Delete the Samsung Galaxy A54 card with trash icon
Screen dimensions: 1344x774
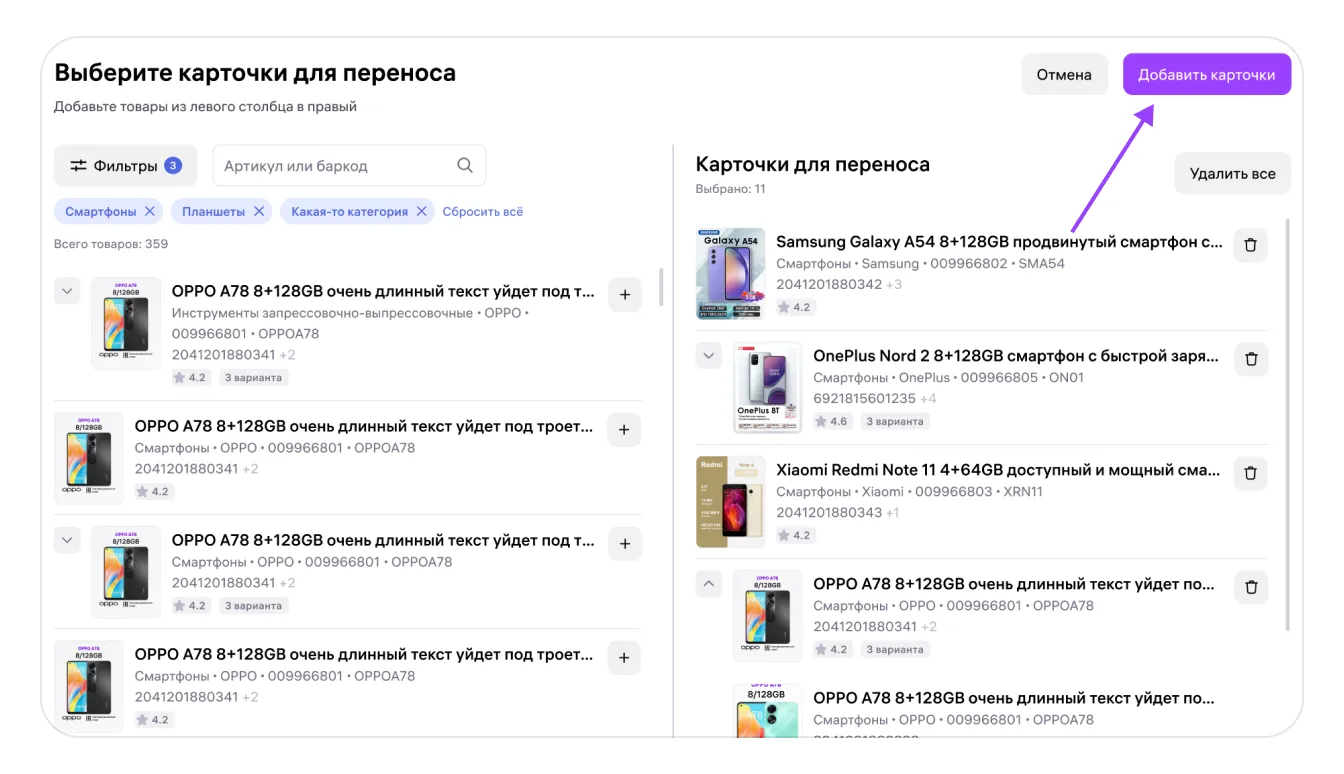click(x=1250, y=245)
